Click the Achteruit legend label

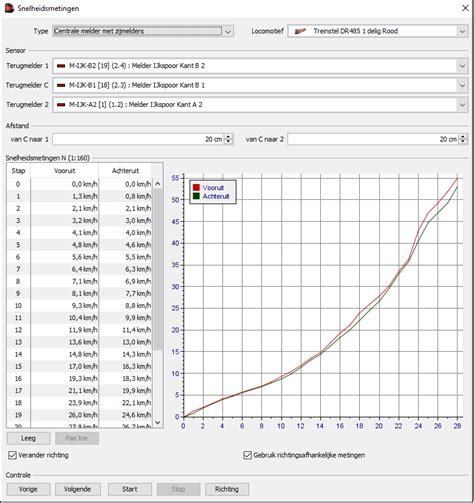coord(216,196)
